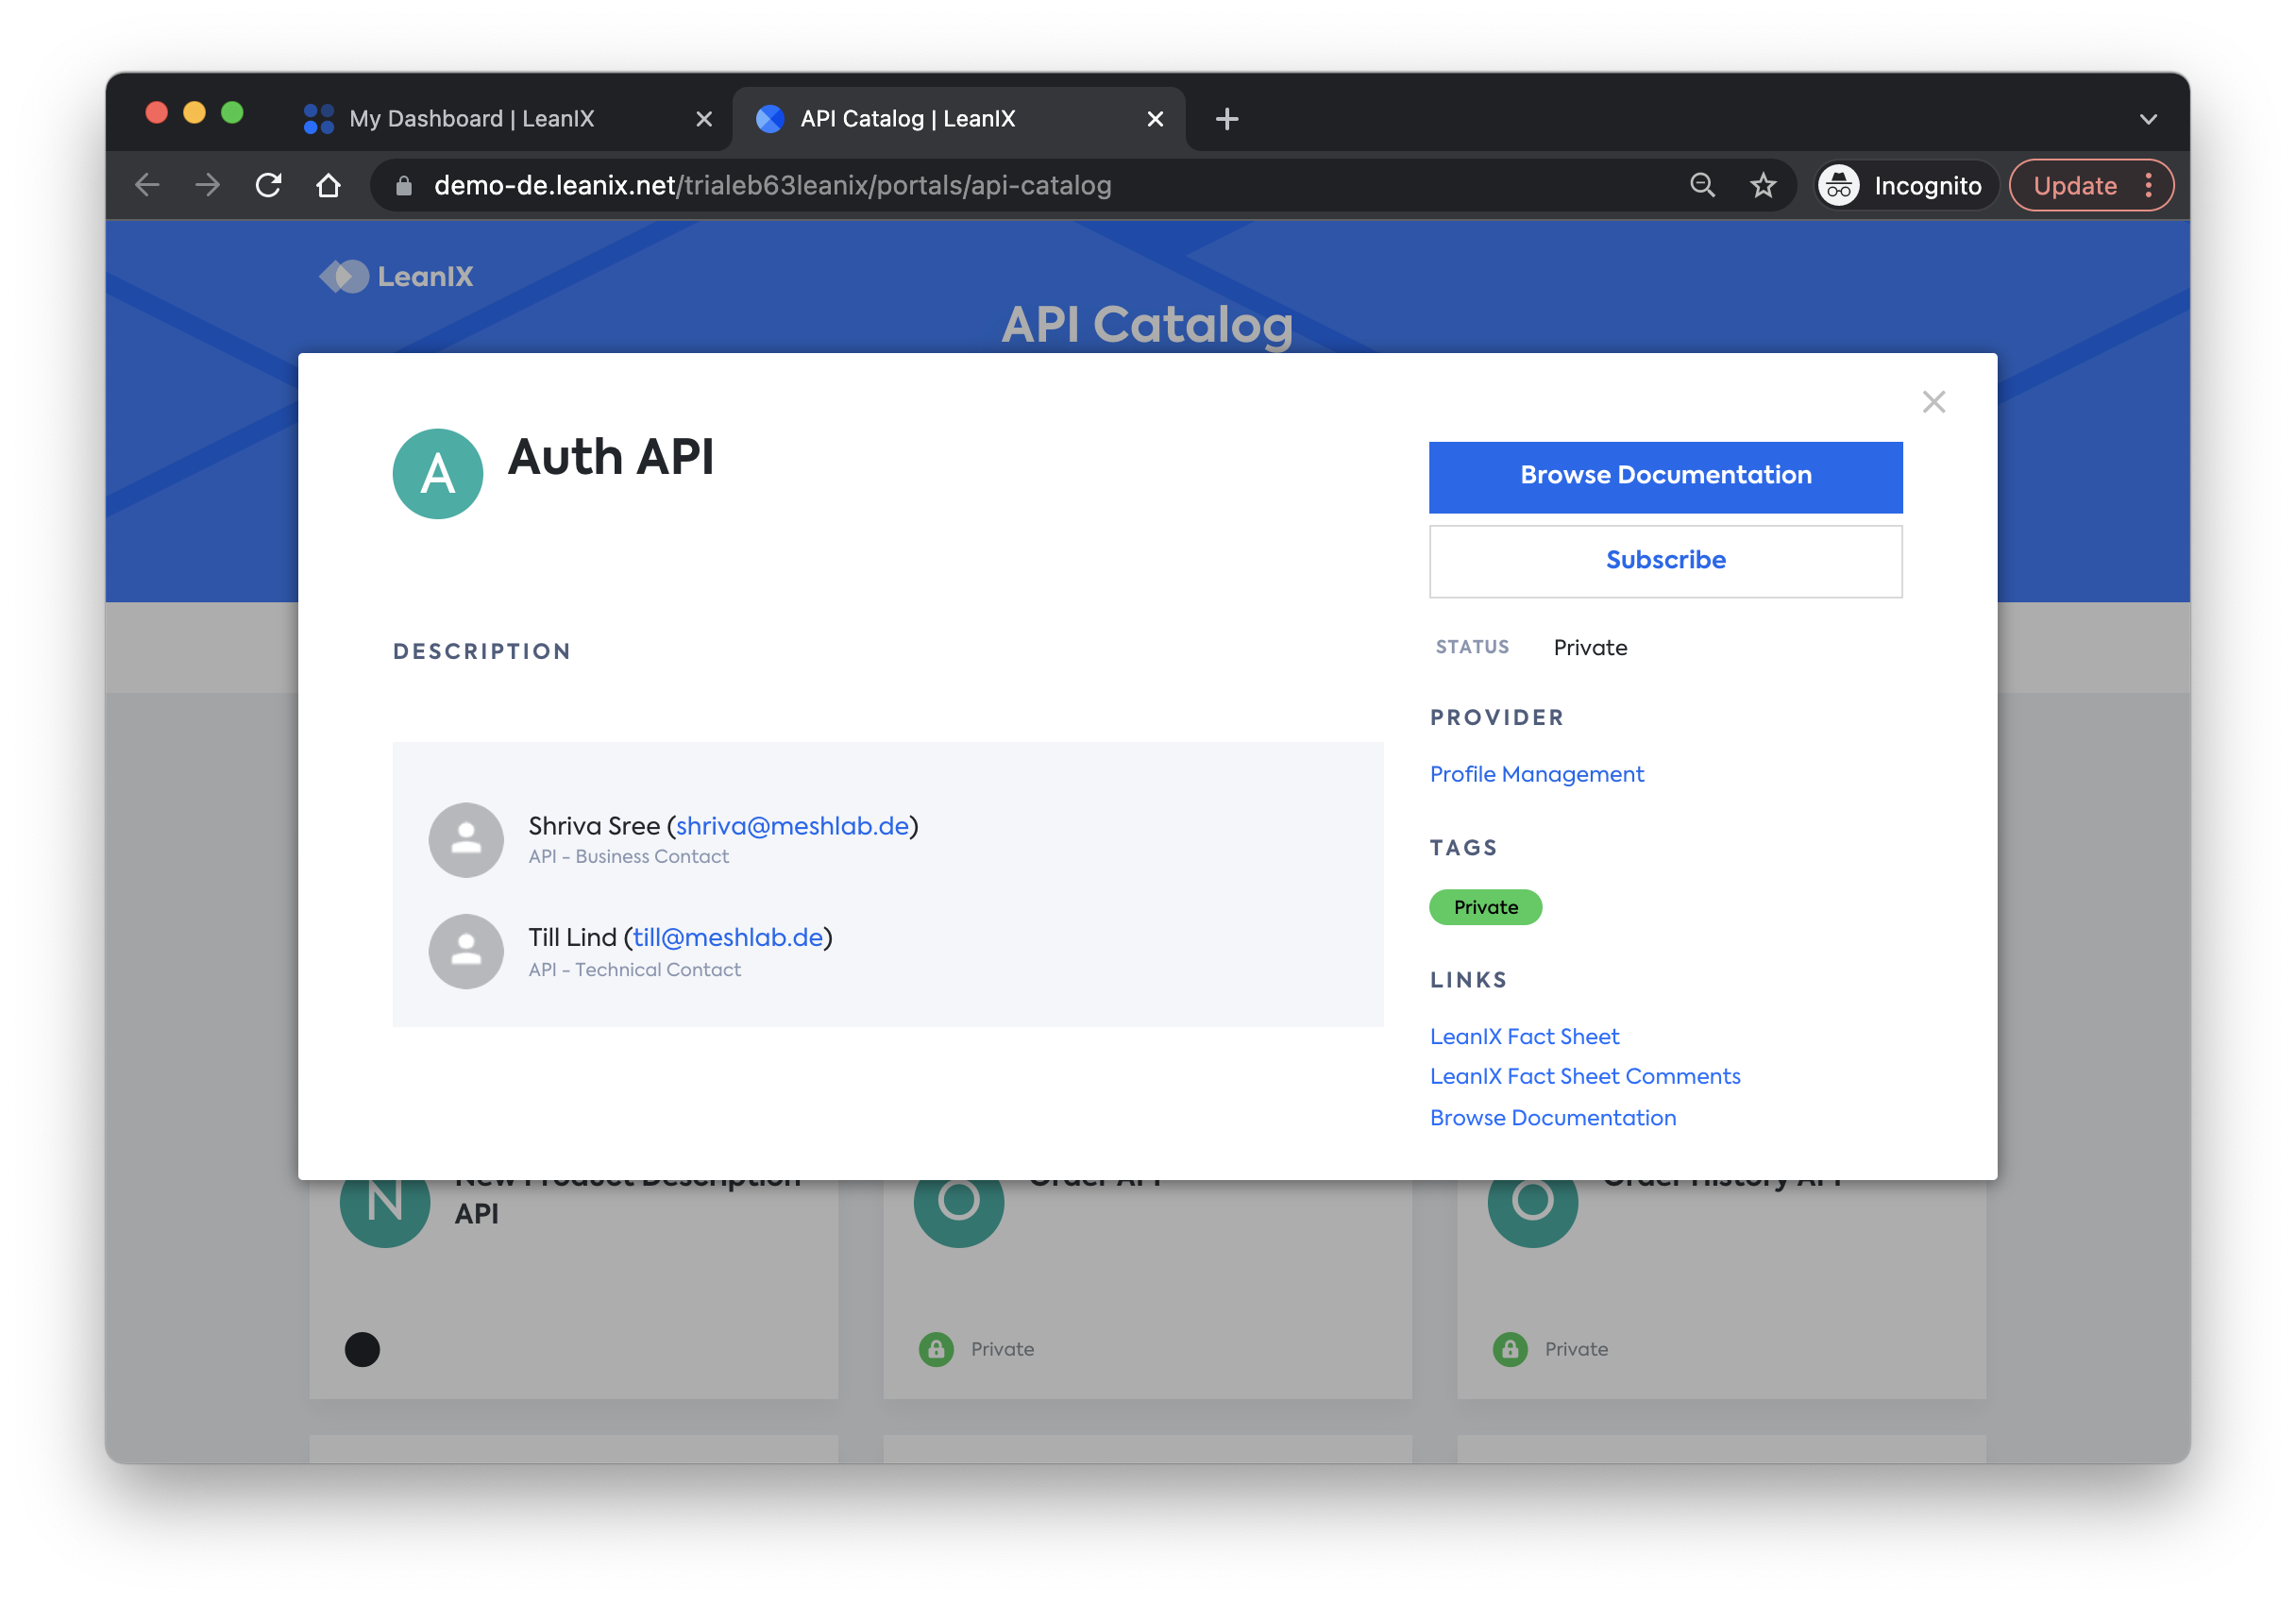This screenshot has width=2296, height=1603.
Task: Close the Auth API dialog
Action: [x=1933, y=402]
